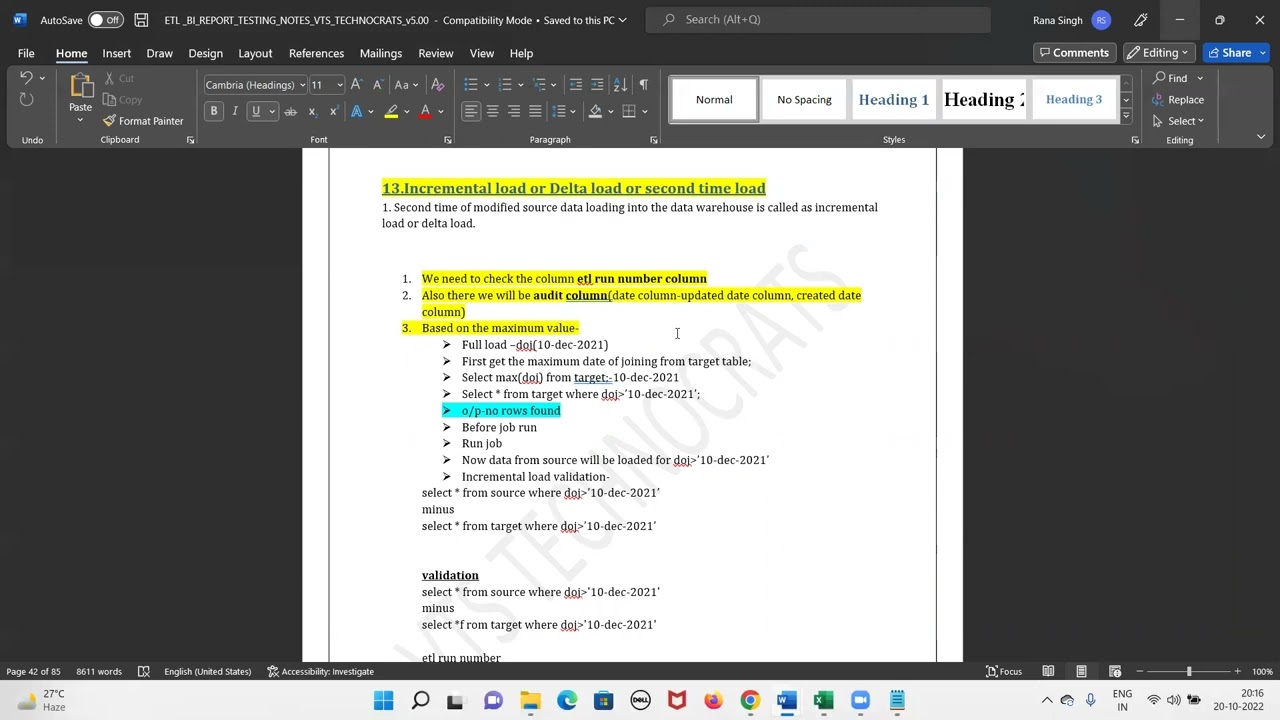Screen dimensions: 1280x720
Task: Open the Select dropdown in Editing group
Action: [1179, 121]
